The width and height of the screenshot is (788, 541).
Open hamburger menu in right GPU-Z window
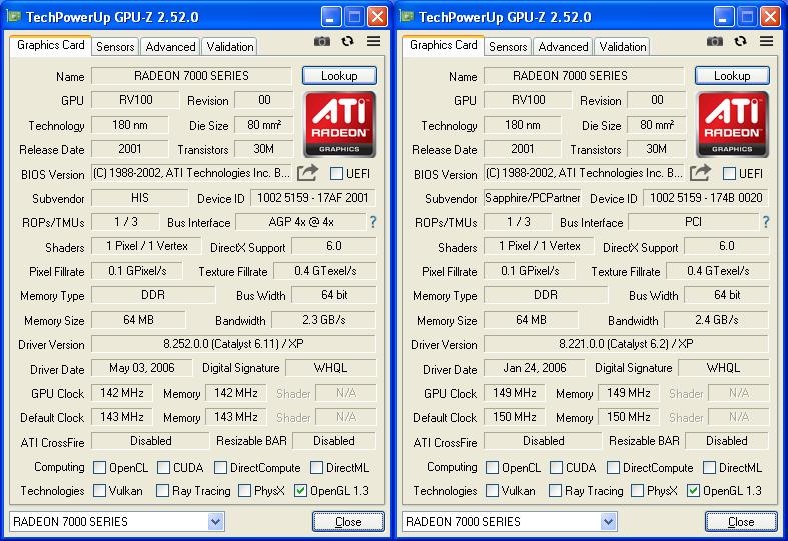(766, 41)
